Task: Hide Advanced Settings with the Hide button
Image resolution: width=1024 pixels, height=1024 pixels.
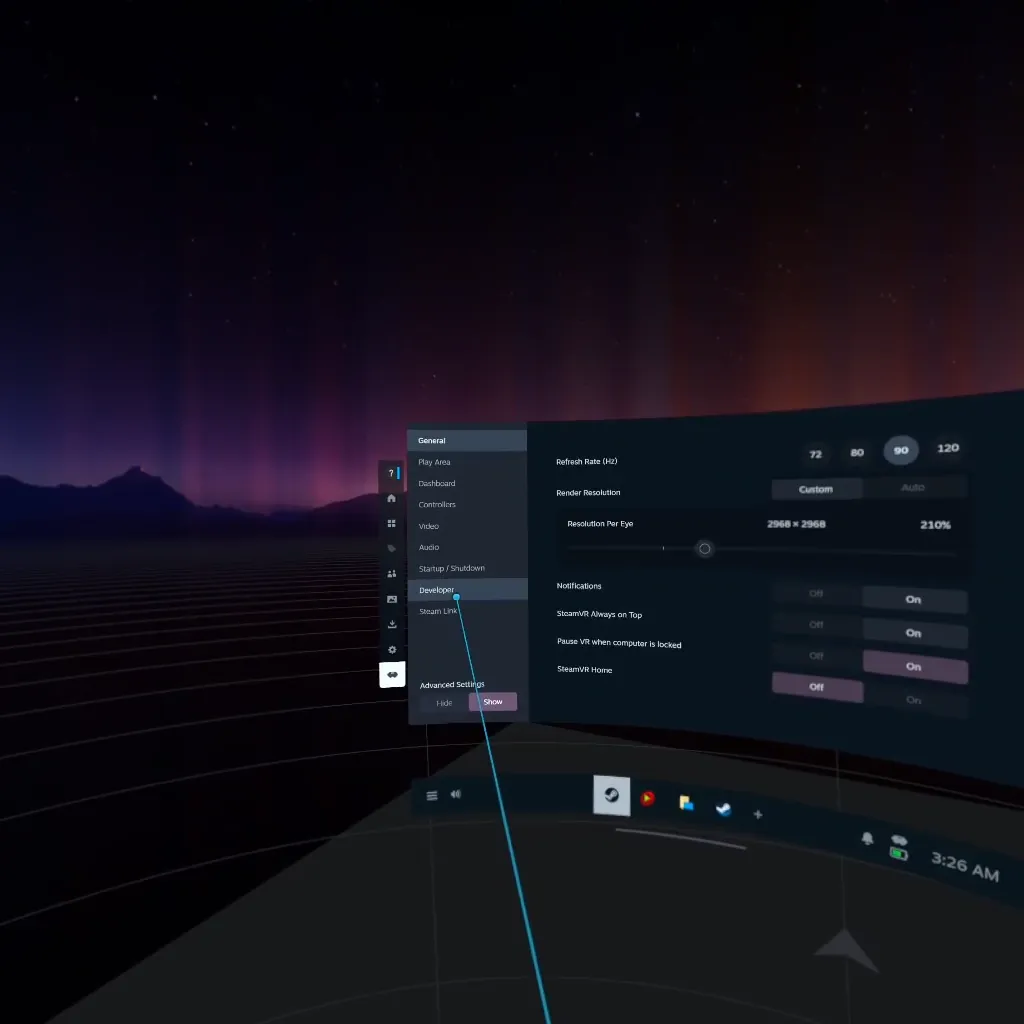Action: tap(444, 703)
